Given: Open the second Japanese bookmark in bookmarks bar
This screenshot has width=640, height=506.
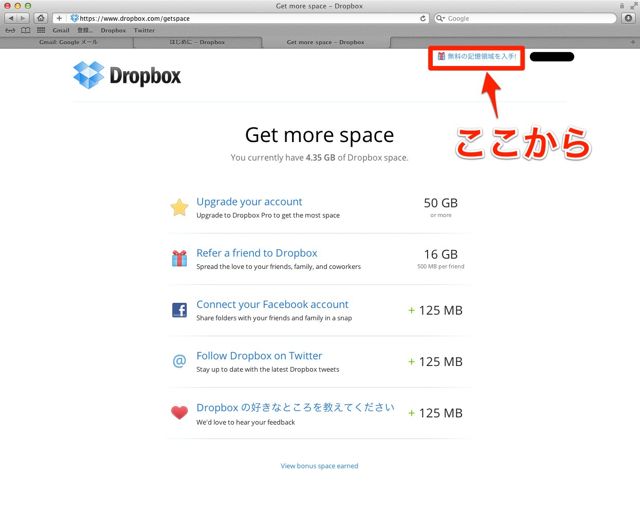Looking at the screenshot, I should [x=85, y=30].
